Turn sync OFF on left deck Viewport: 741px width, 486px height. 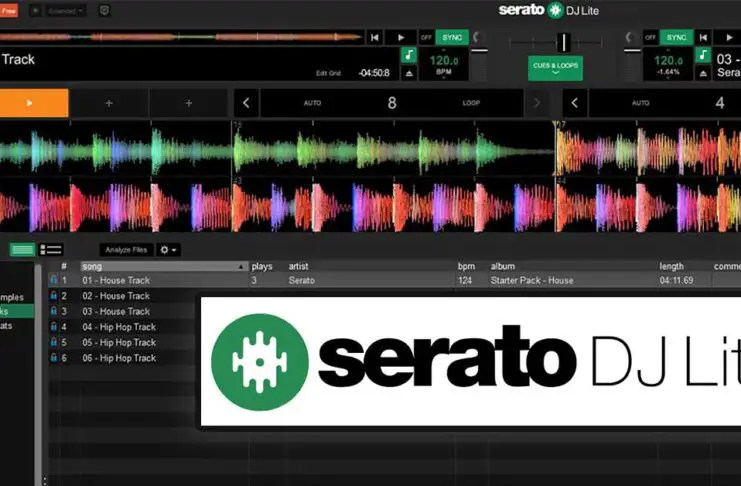[x=426, y=37]
